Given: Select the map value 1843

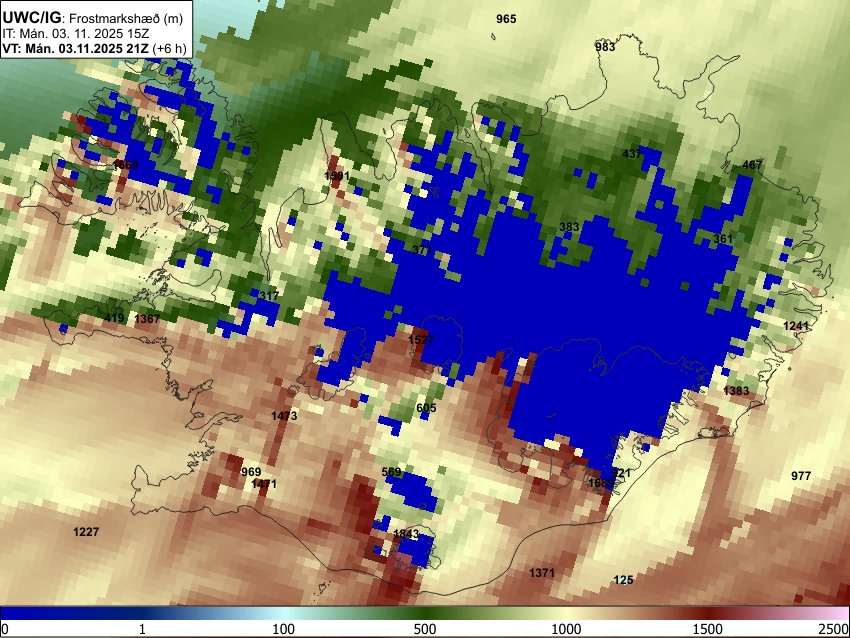Looking at the screenshot, I should coord(406,534).
